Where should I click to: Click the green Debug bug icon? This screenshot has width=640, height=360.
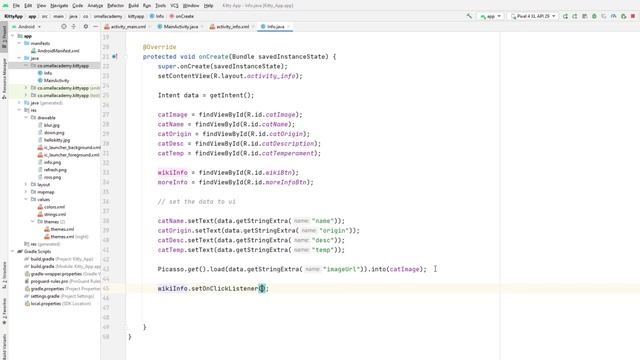[x=594, y=16]
